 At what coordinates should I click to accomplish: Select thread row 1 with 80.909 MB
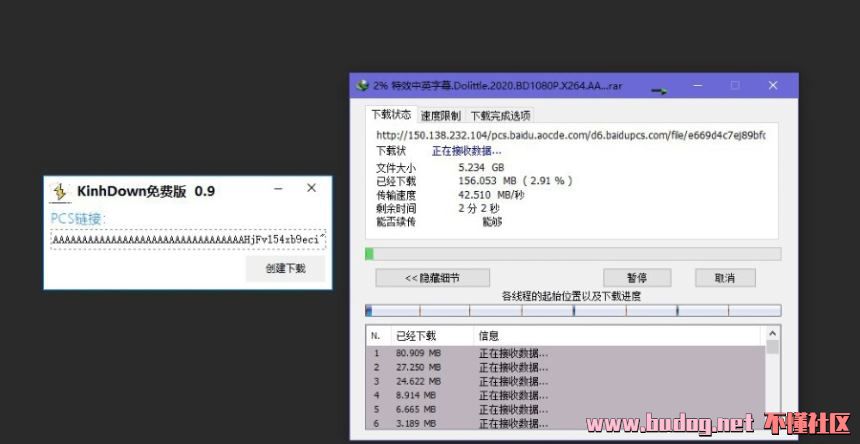[480, 353]
